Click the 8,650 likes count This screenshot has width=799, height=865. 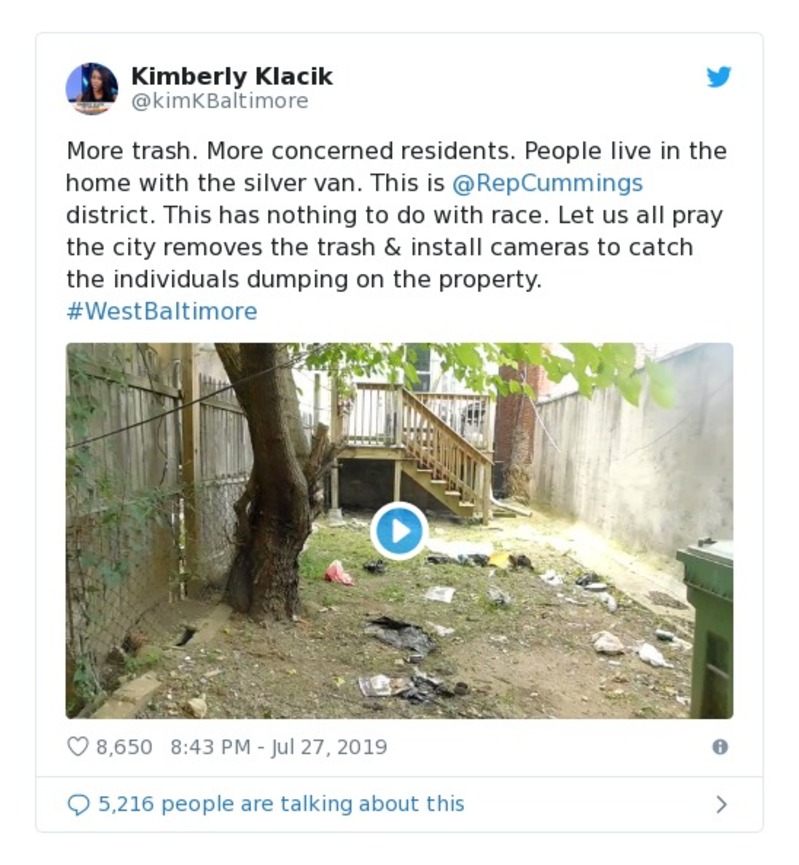[x=124, y=747]
